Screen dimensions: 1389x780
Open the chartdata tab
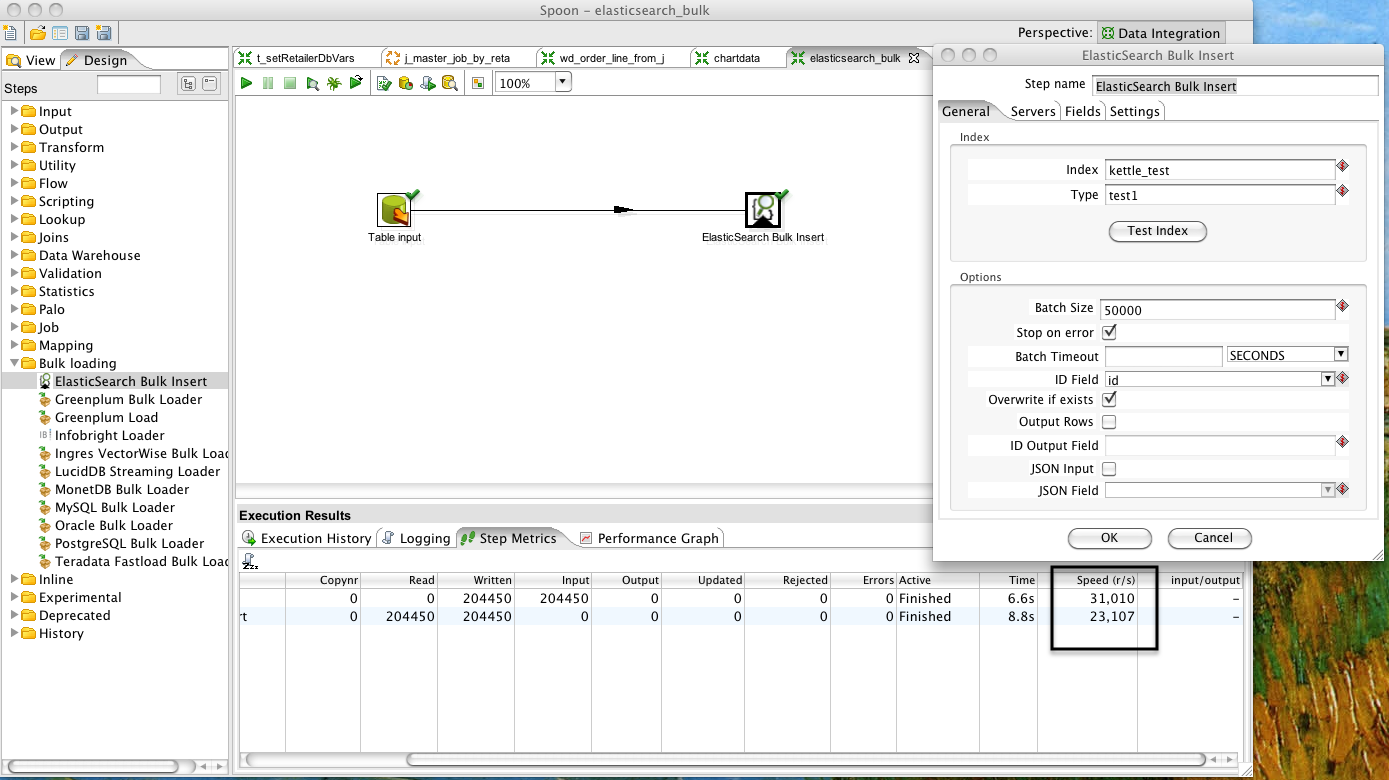click(737, 58)
